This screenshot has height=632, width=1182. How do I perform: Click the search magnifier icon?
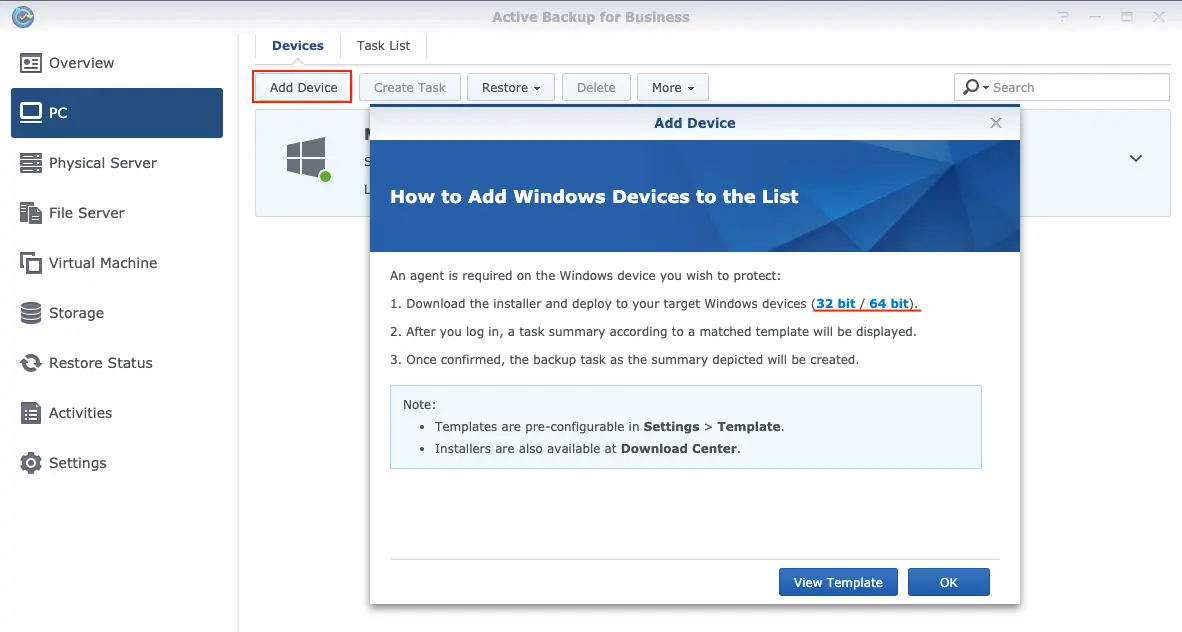click(972, 87)
